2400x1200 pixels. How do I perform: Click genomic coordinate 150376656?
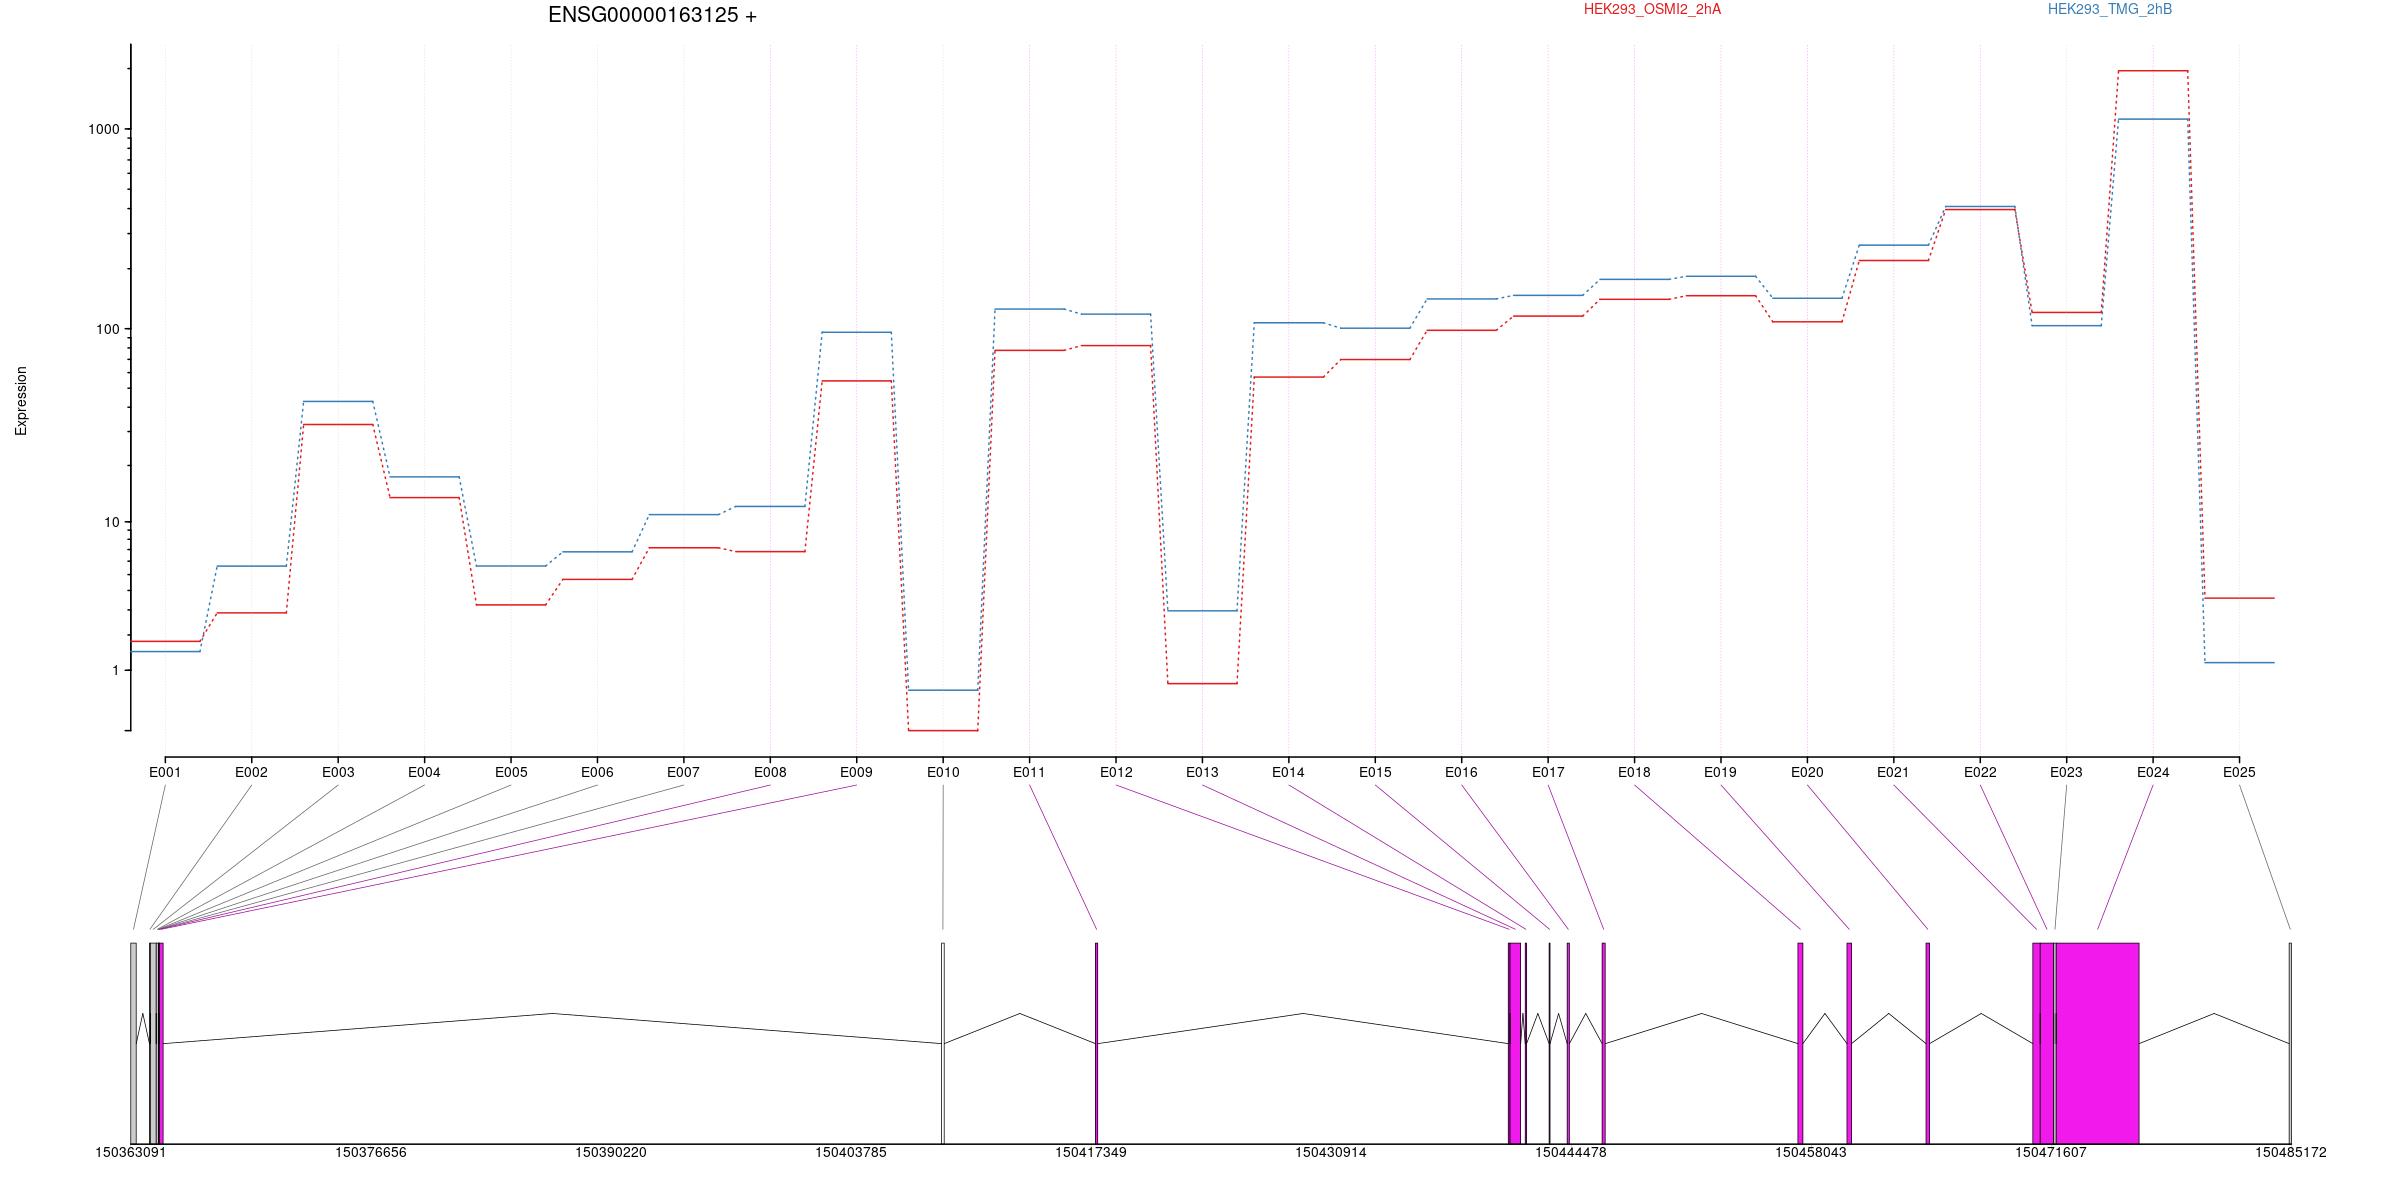(x=371, y=1152)
